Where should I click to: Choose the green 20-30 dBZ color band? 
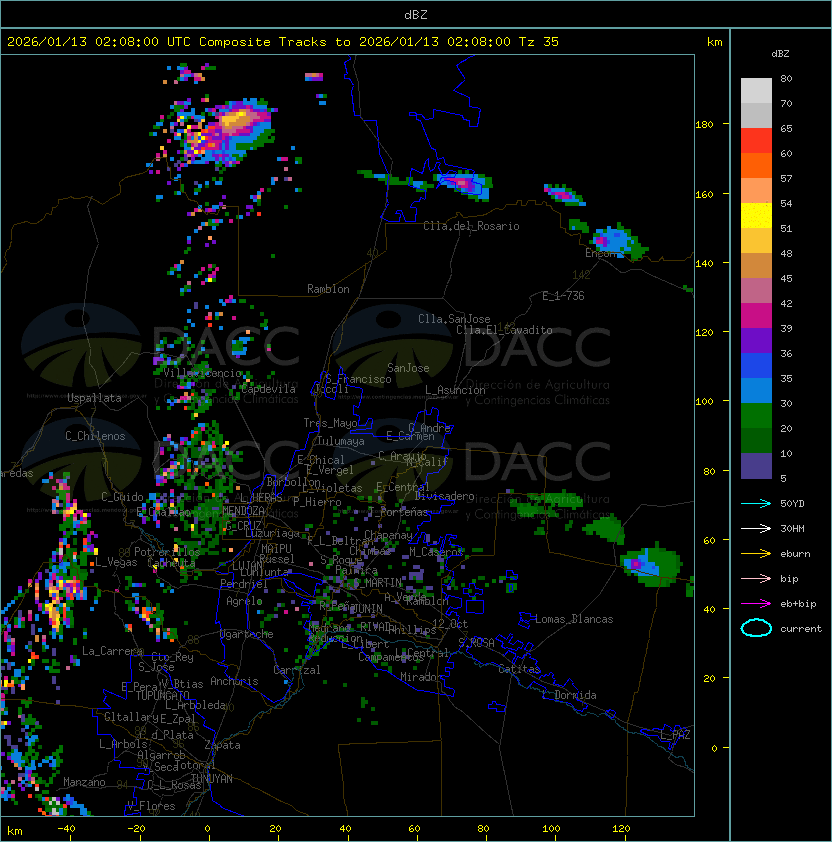(x=756, y=416)
